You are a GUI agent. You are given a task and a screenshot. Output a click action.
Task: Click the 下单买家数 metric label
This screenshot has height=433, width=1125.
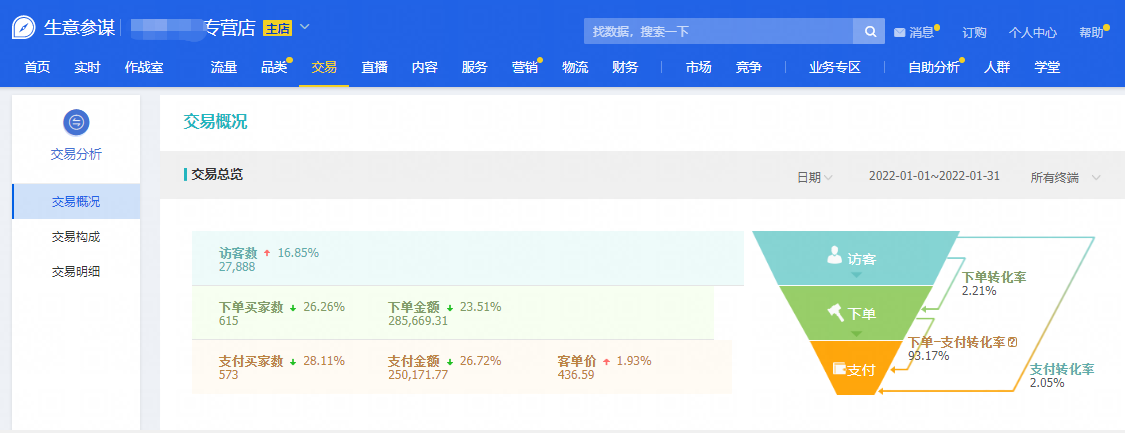251,307
